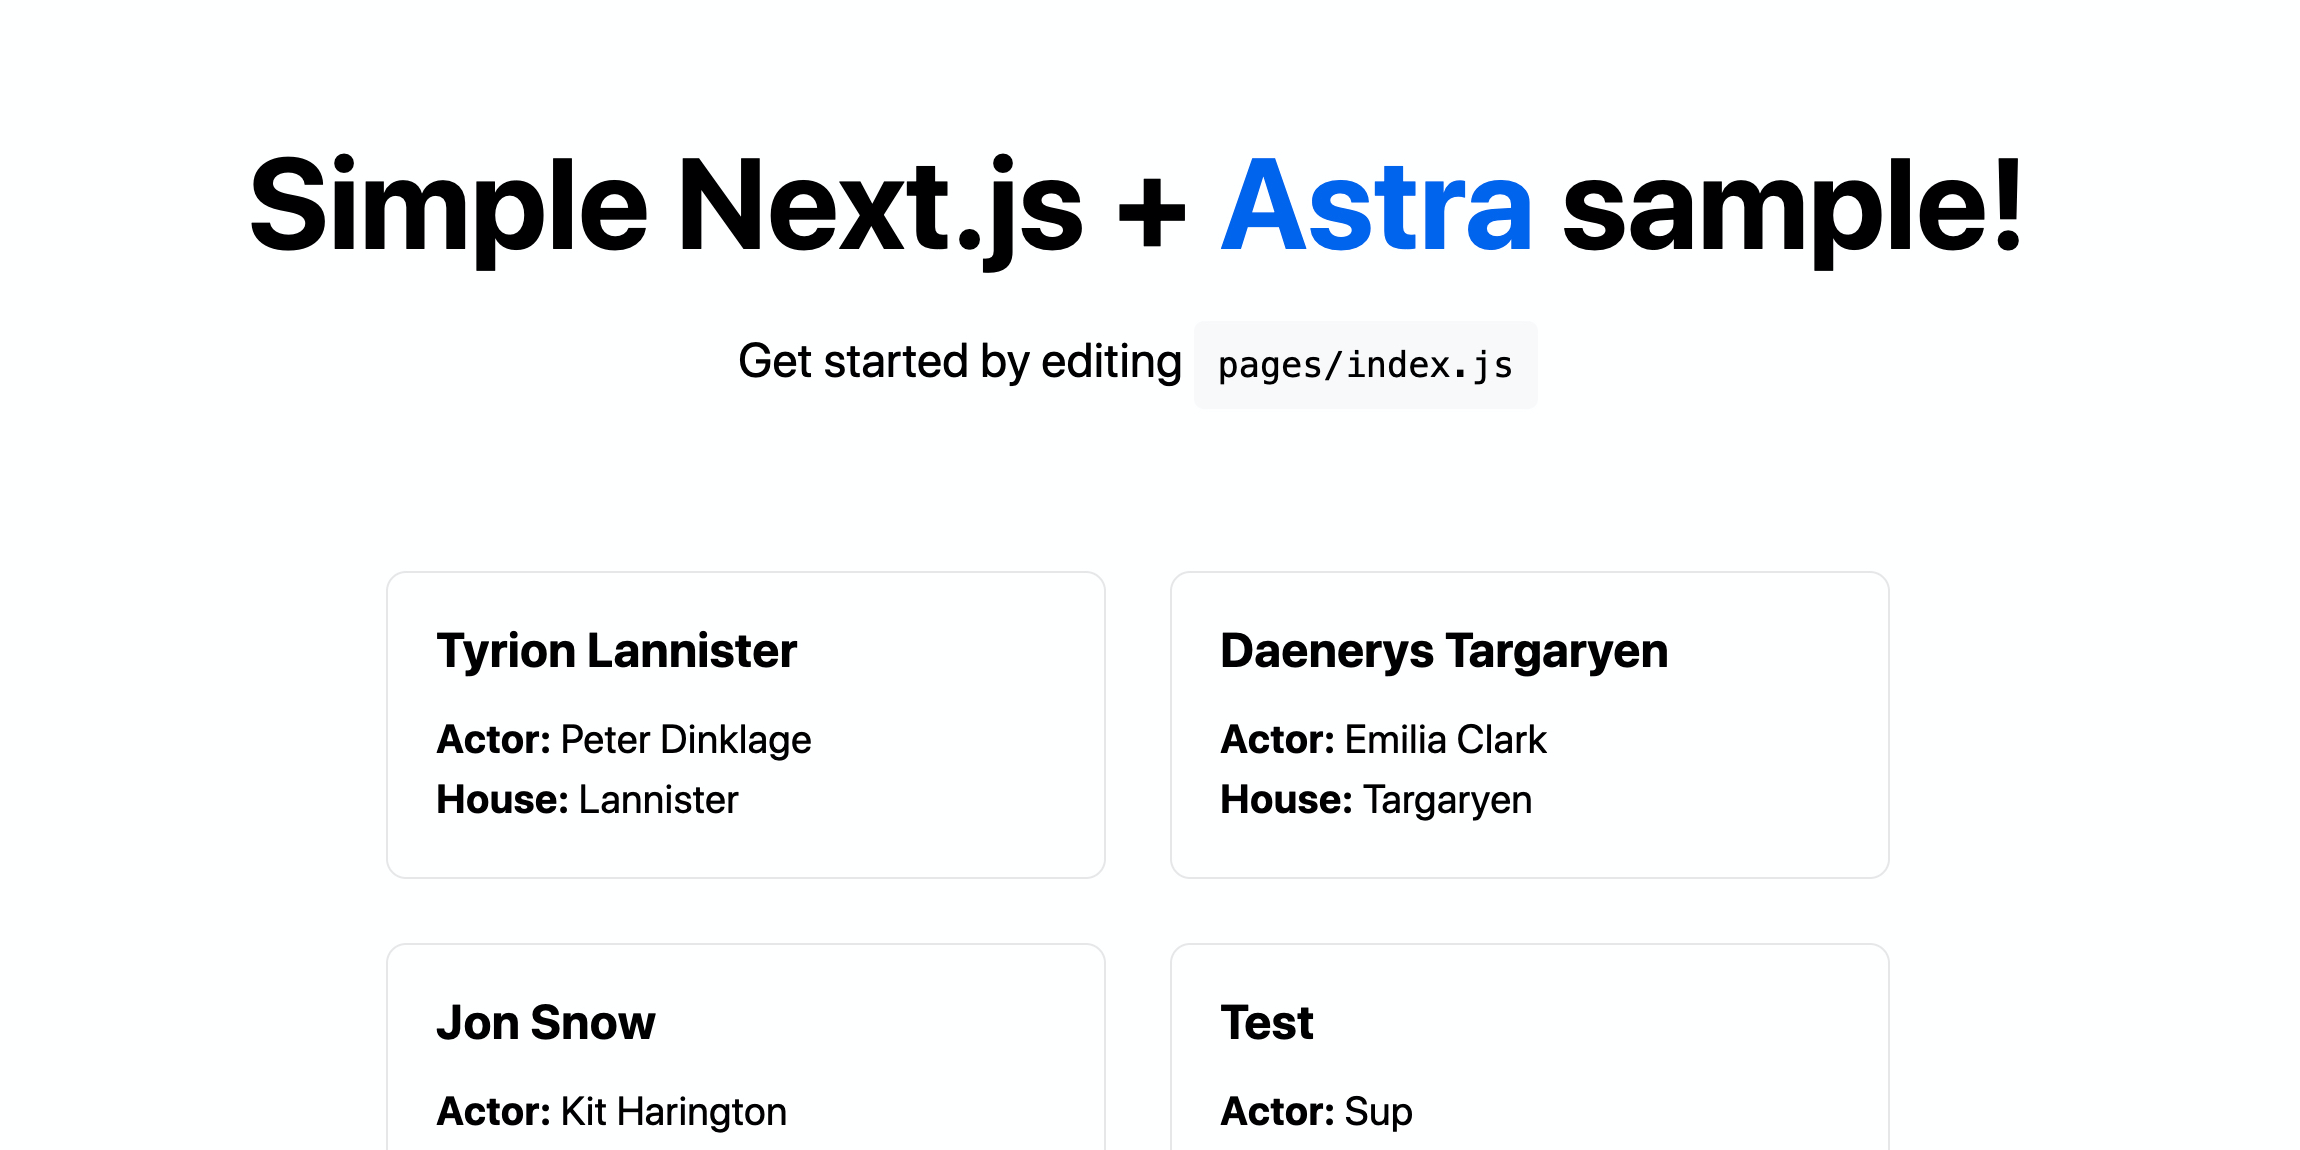Click 'Get started by editing' text
The width and height of the screenshot is (2300, 1150).
pyautogui.click(x=959, y=362)
